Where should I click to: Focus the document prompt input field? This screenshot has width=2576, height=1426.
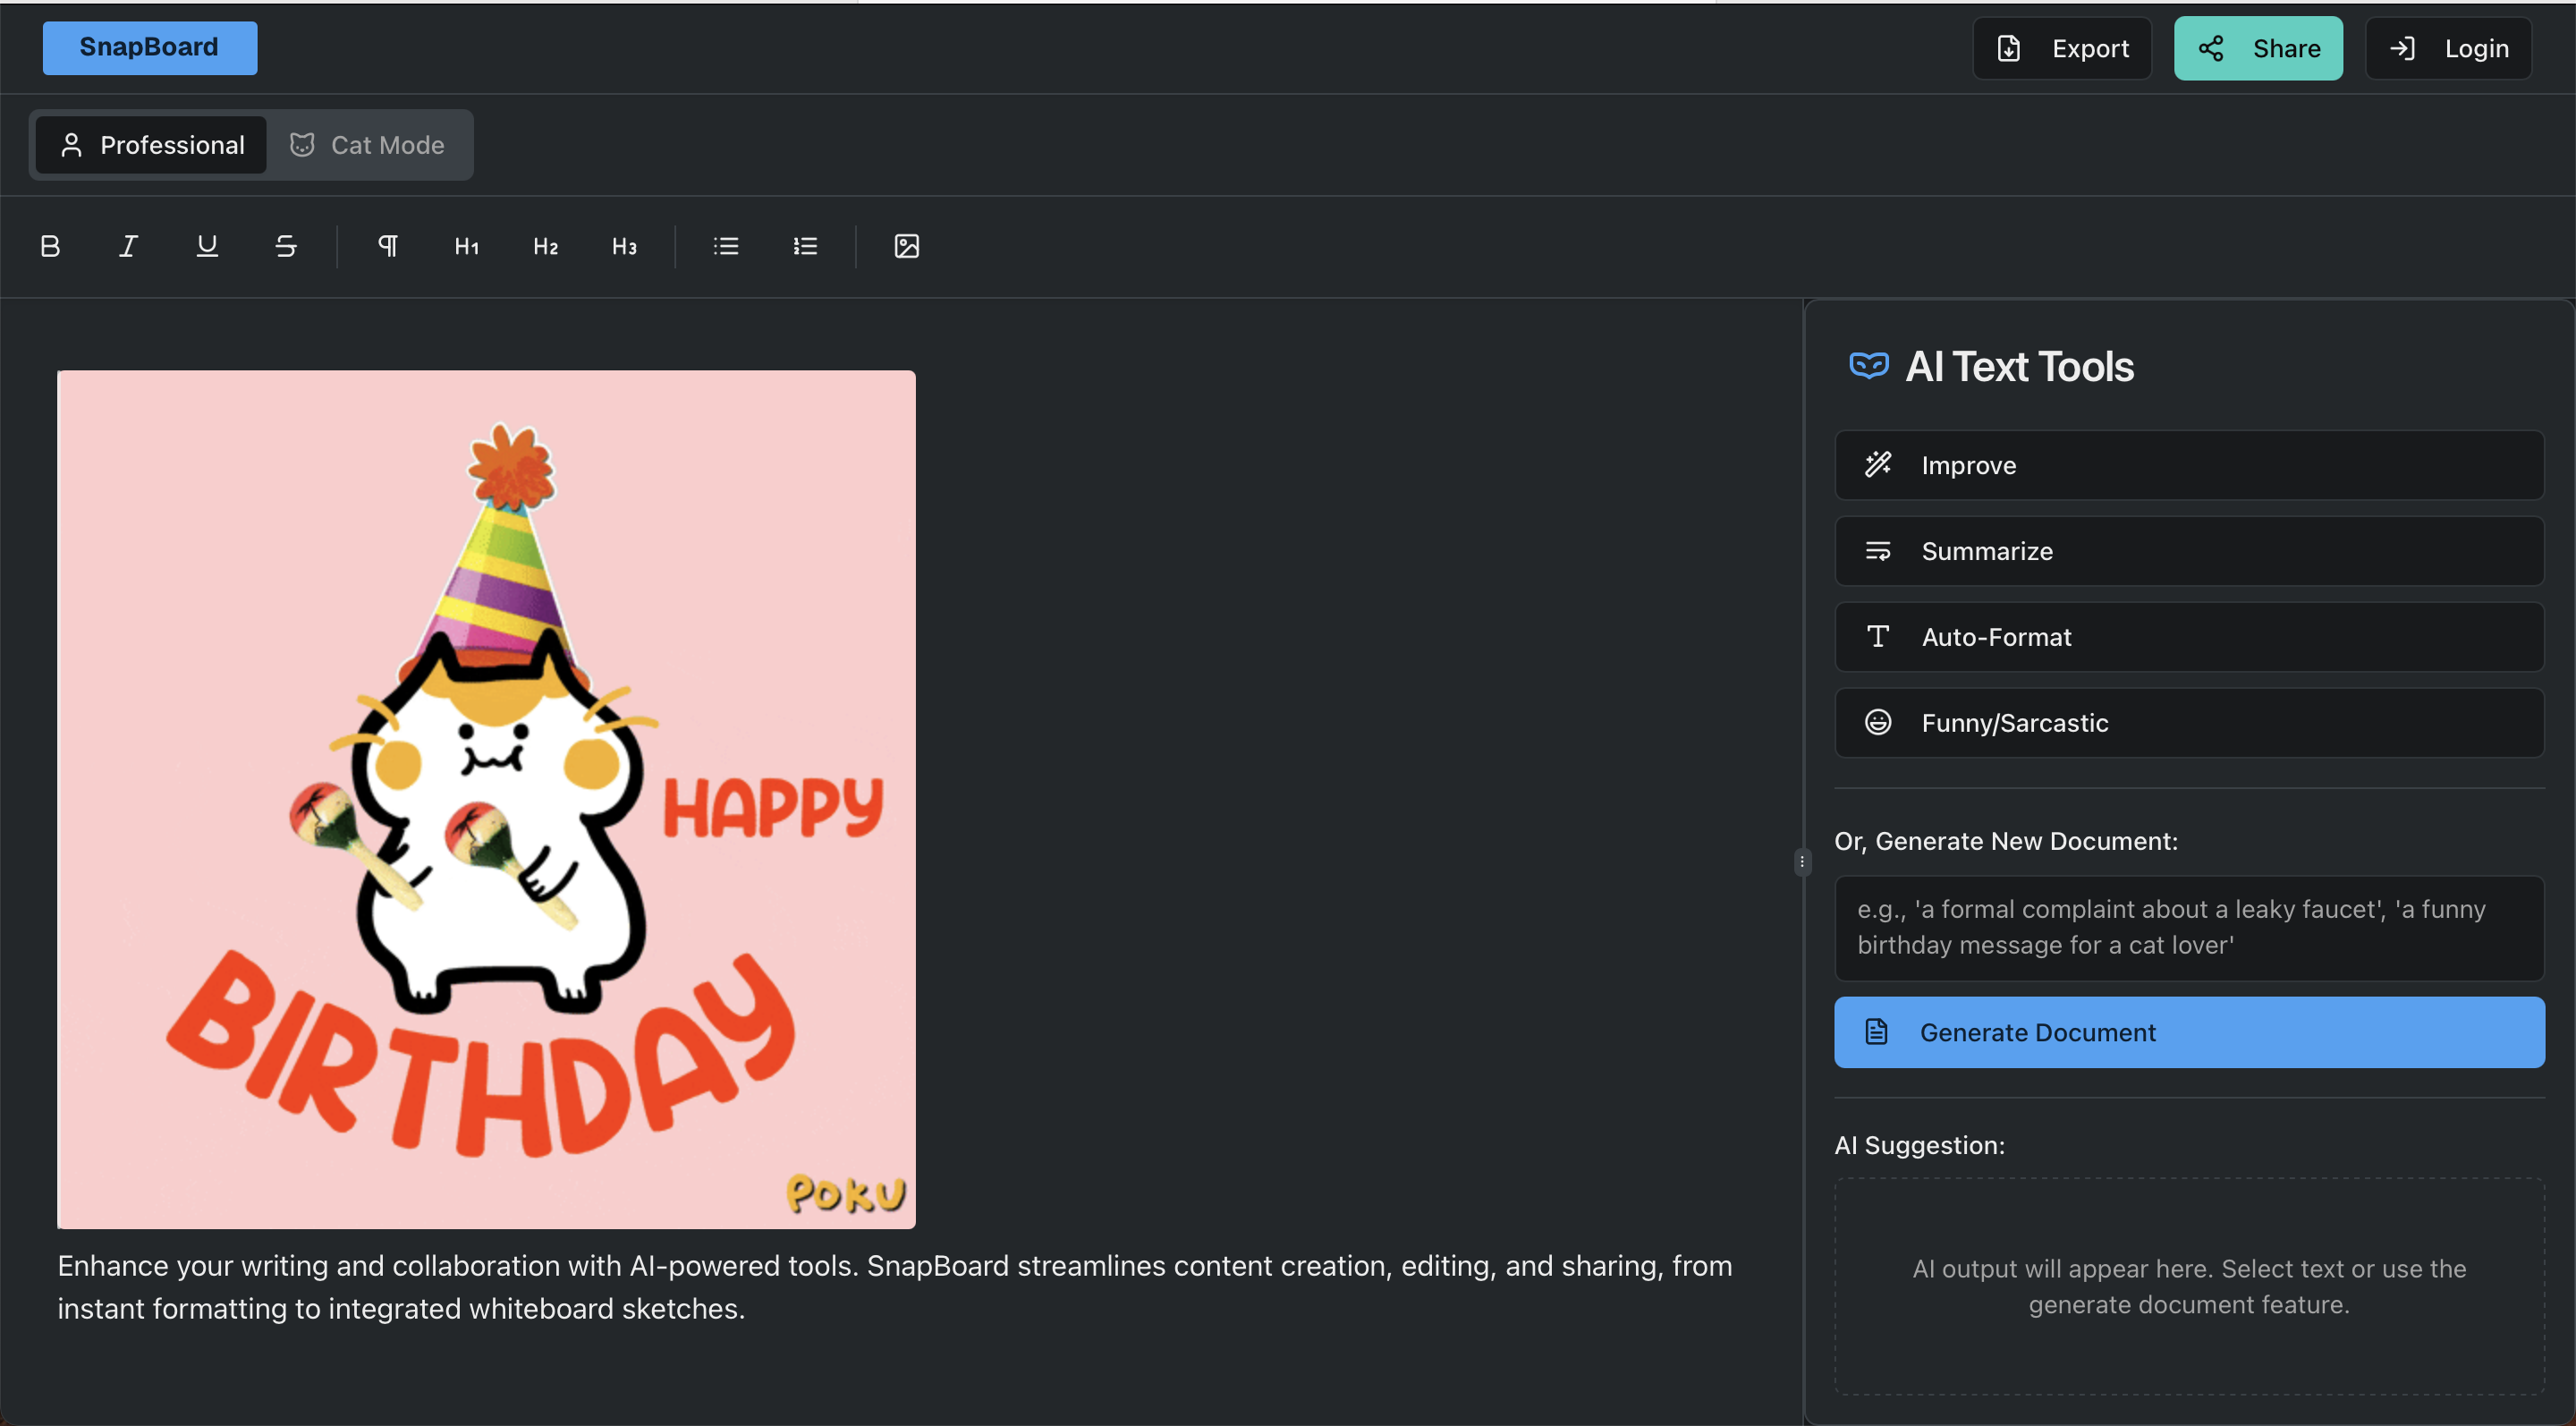2188,928
